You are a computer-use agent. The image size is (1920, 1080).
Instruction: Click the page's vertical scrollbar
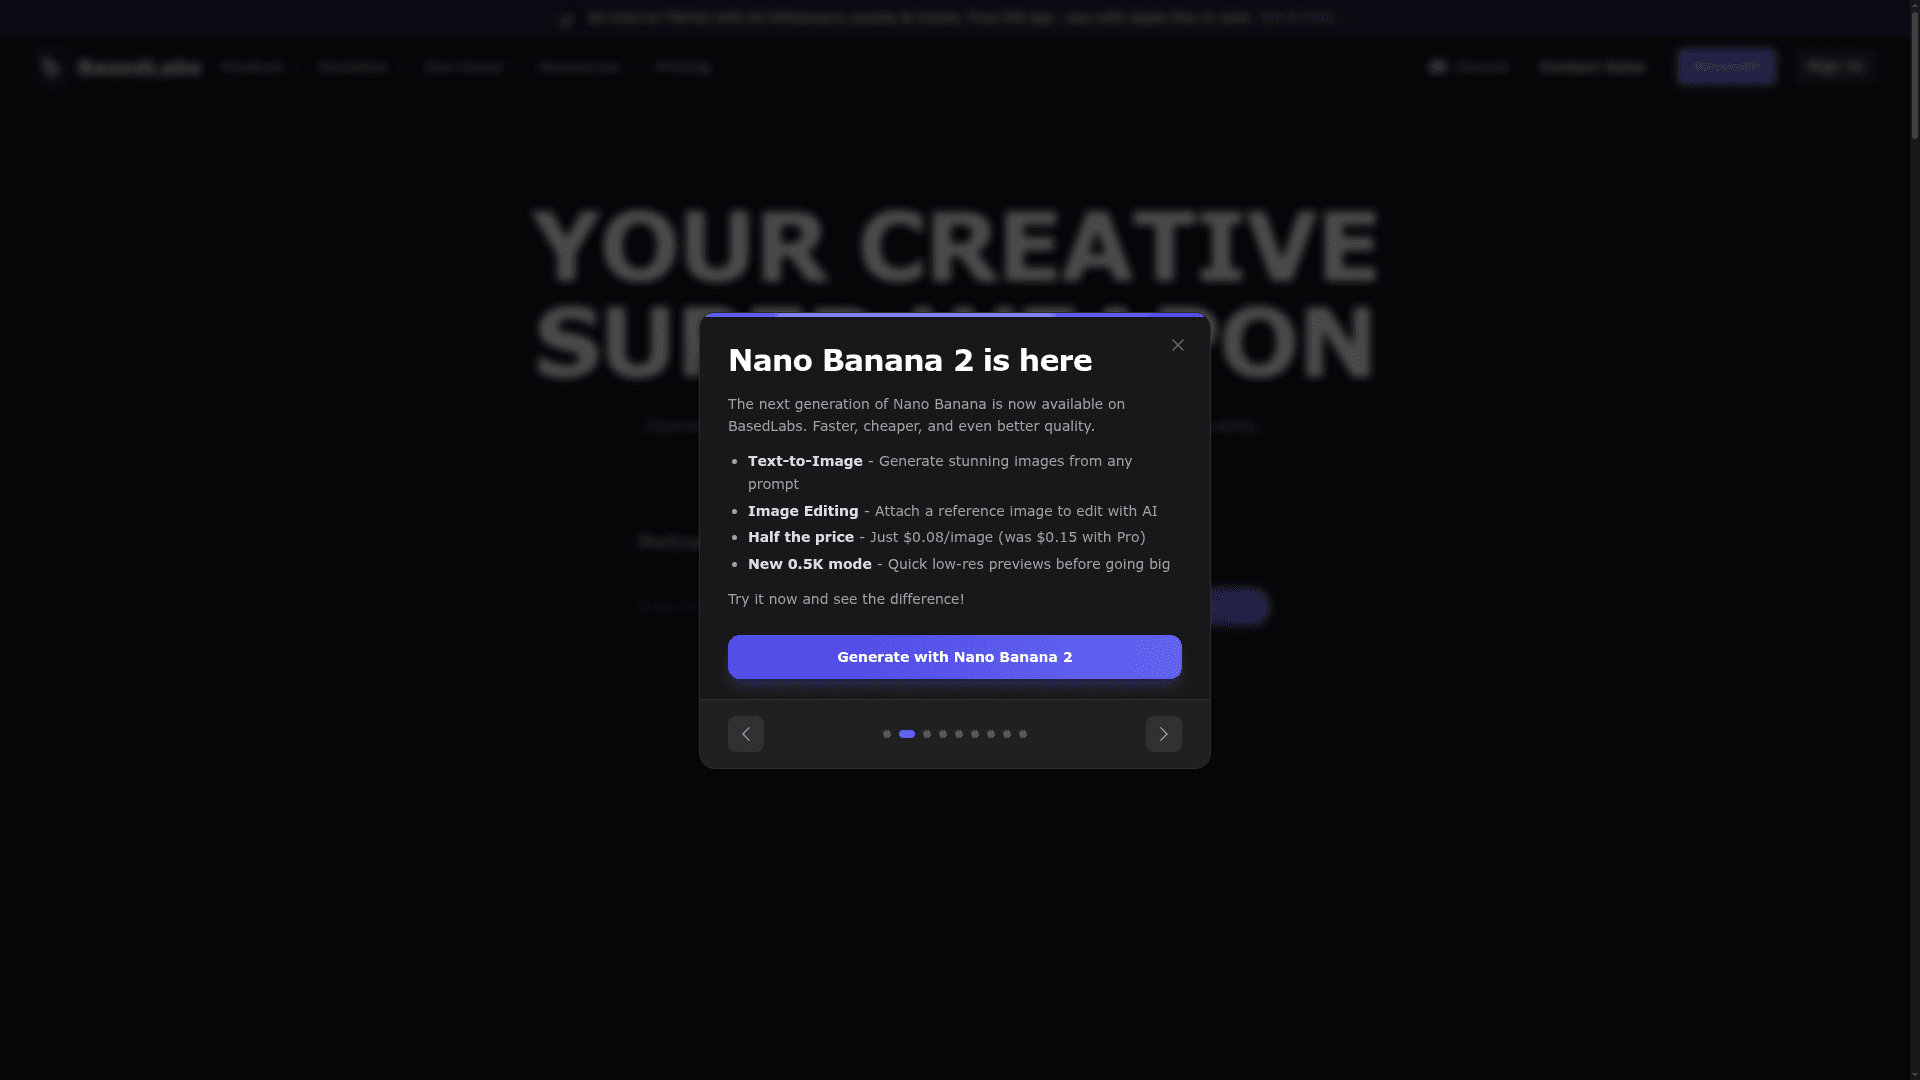point(1914,540)
